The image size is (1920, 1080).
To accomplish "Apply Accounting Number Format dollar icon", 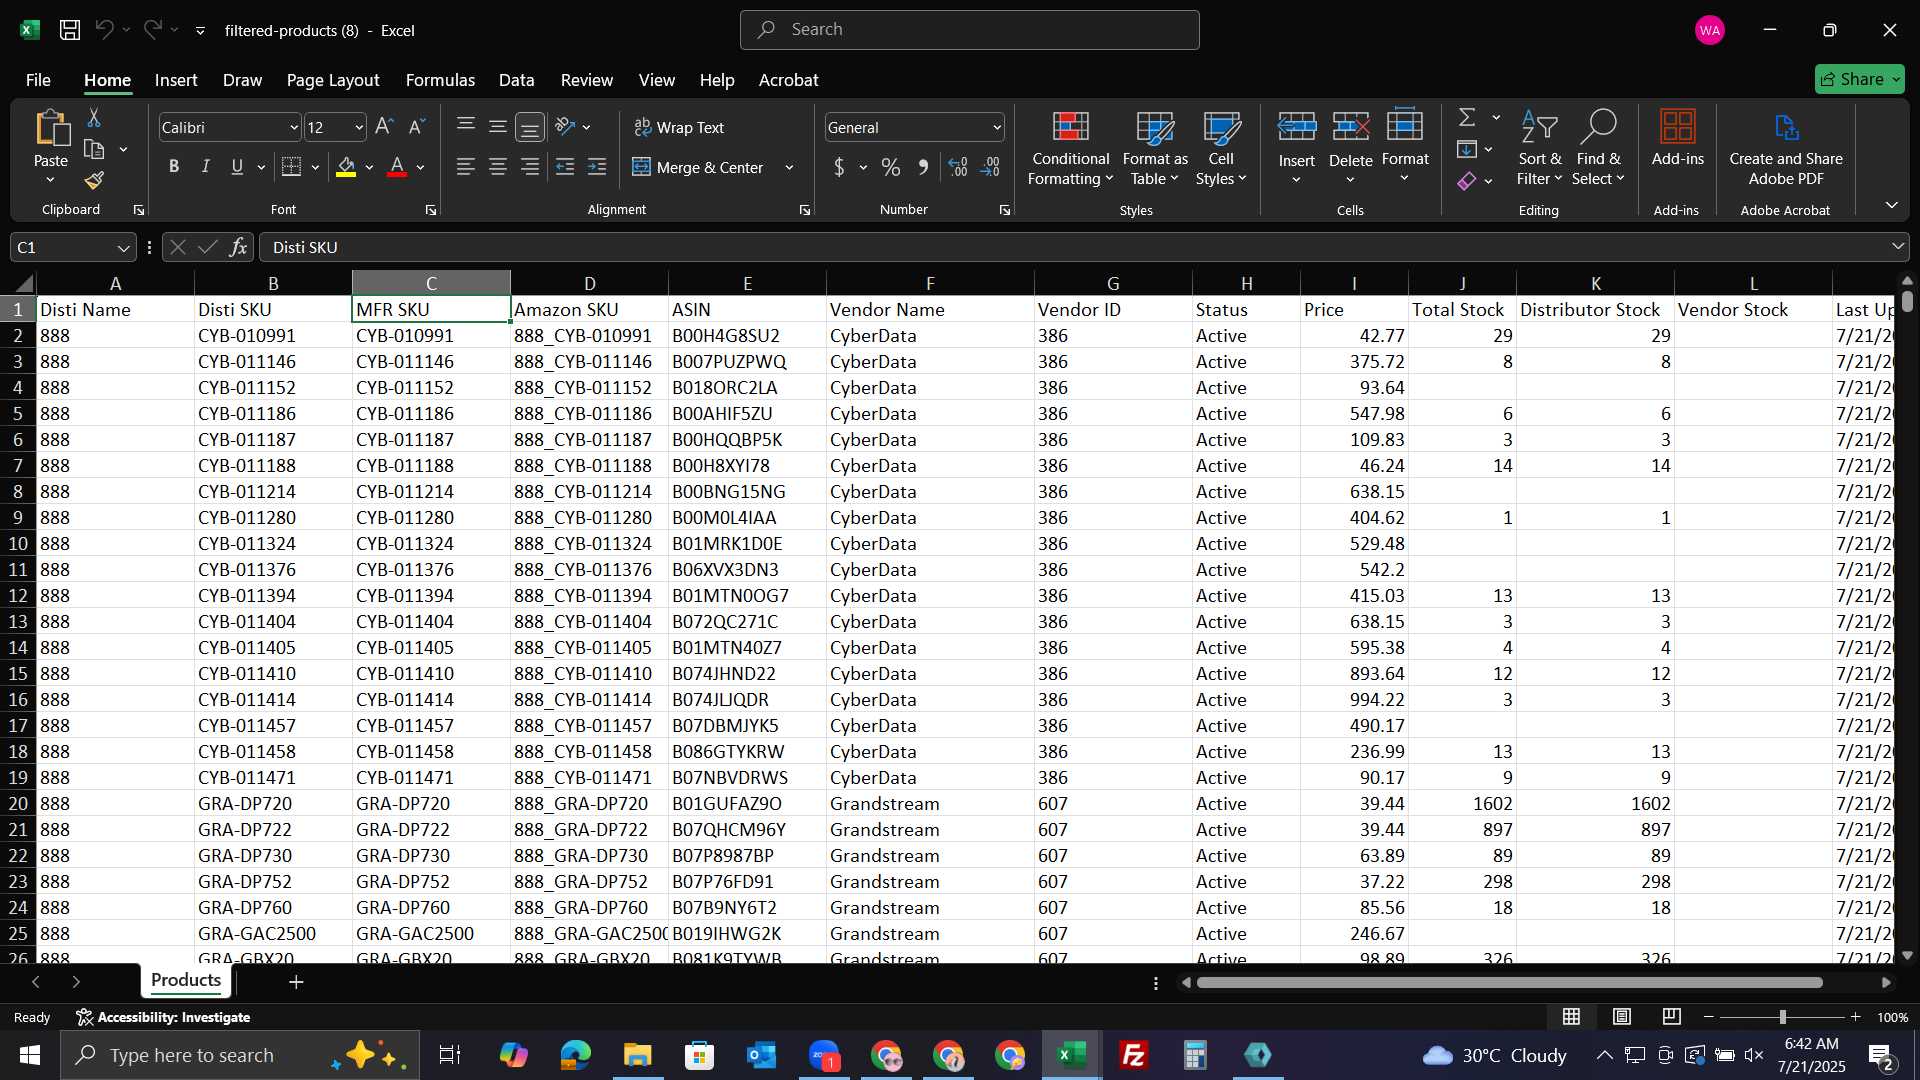I will (x=839, y=167).
